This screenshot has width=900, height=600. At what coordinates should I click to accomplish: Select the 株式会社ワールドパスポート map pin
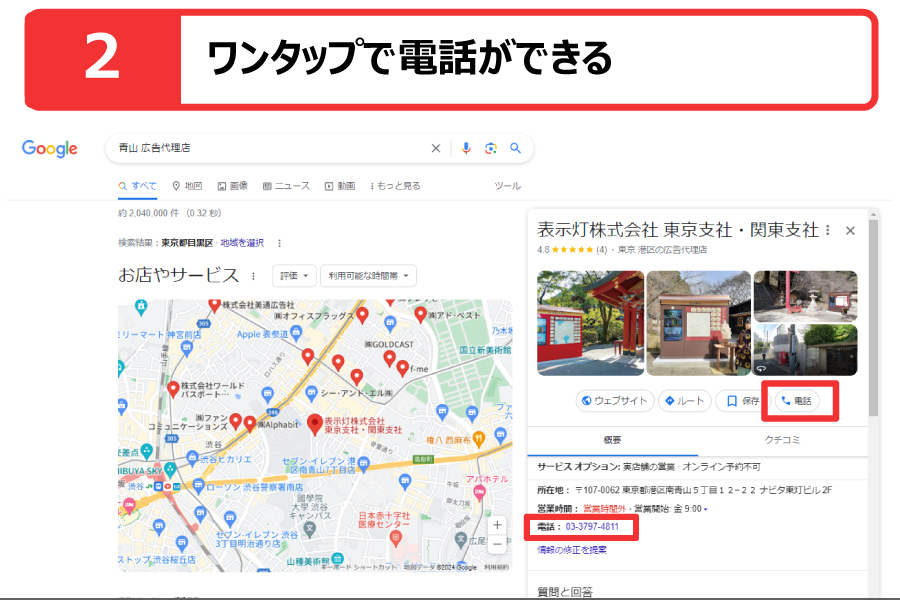tap(173, 389)
